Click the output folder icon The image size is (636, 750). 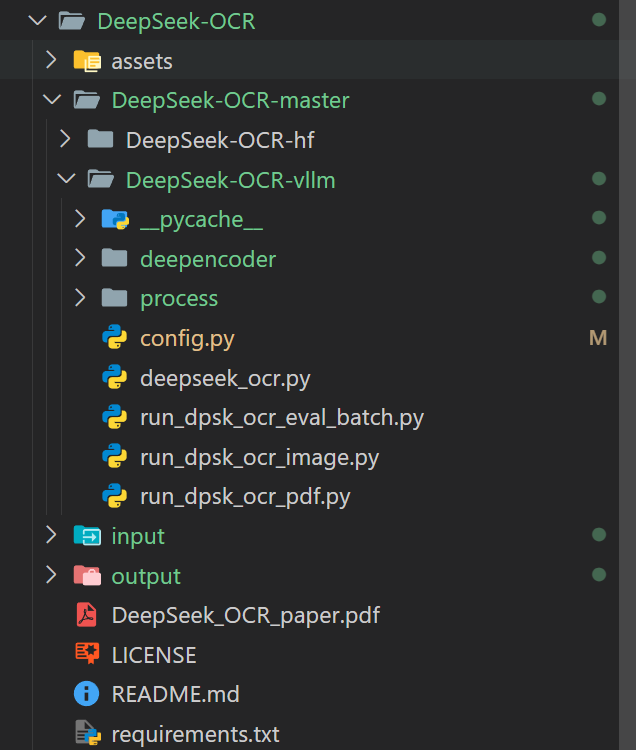(x=87, y=576)
